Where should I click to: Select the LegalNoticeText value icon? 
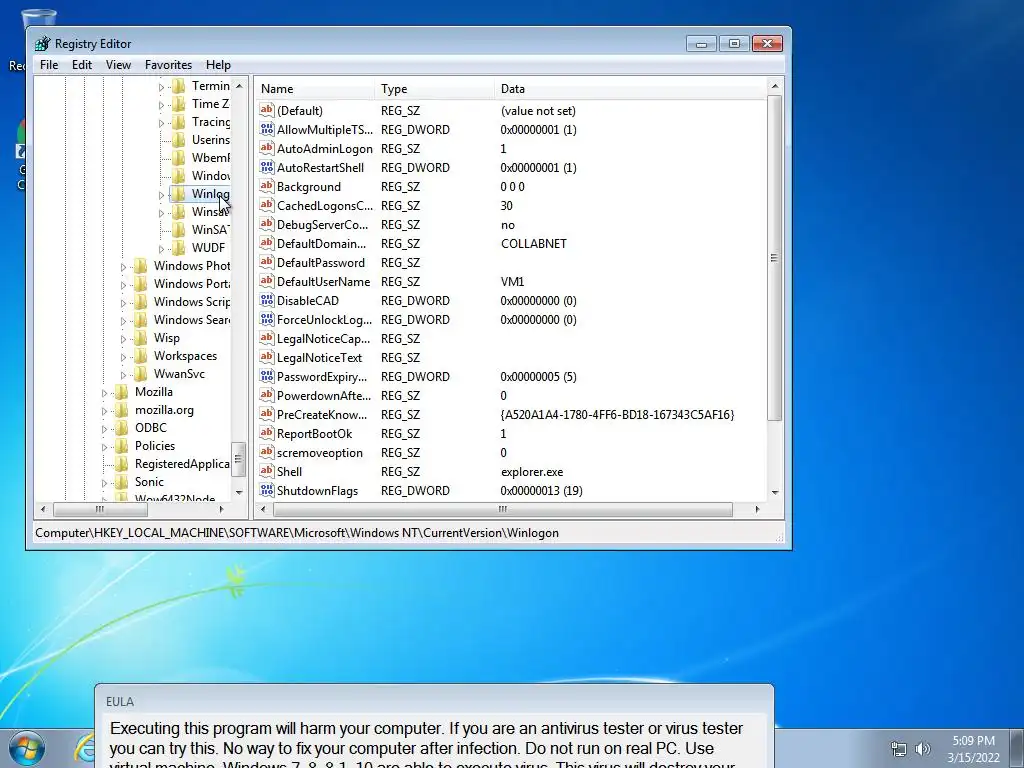(266, 357)
